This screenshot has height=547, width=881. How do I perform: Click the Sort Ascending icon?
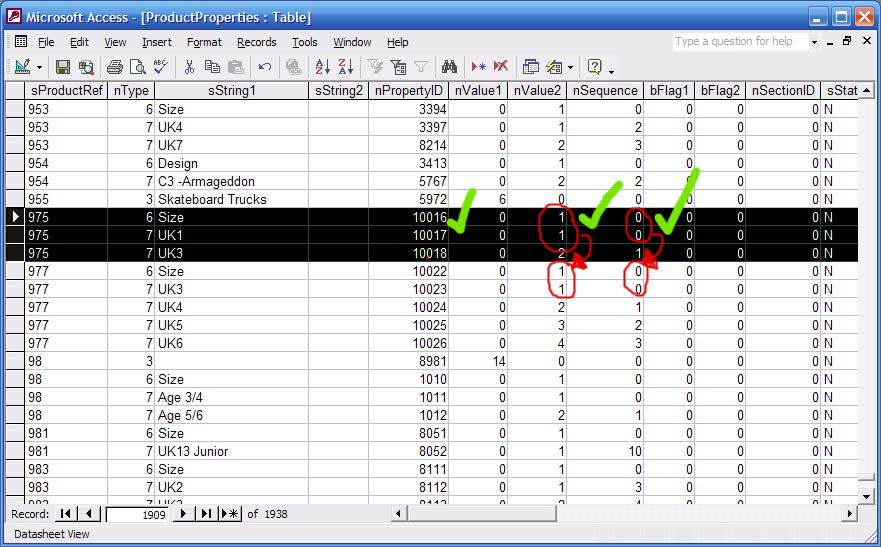[322, 67]
